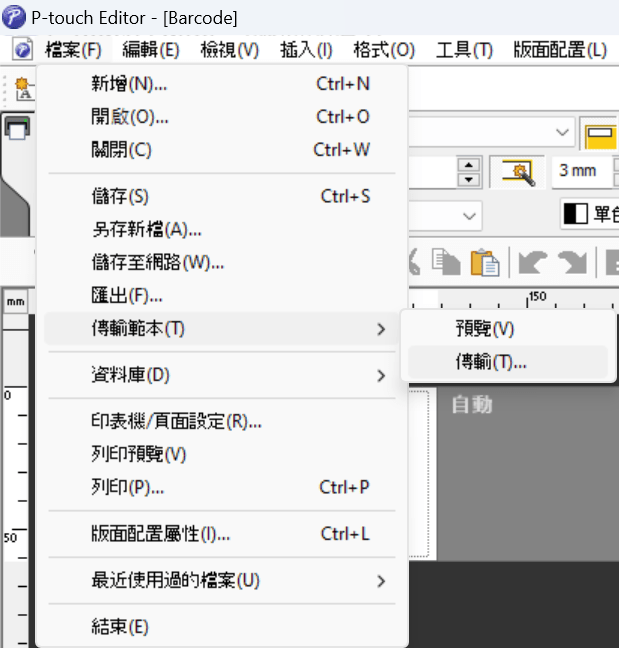Click the Copy toolbar icon

point(446,262)
